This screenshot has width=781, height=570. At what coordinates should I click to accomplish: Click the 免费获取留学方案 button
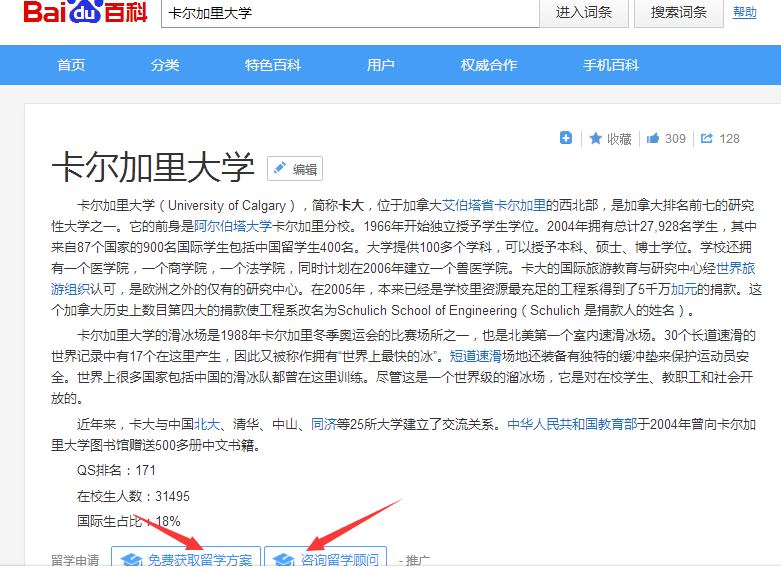click(186, 557)
